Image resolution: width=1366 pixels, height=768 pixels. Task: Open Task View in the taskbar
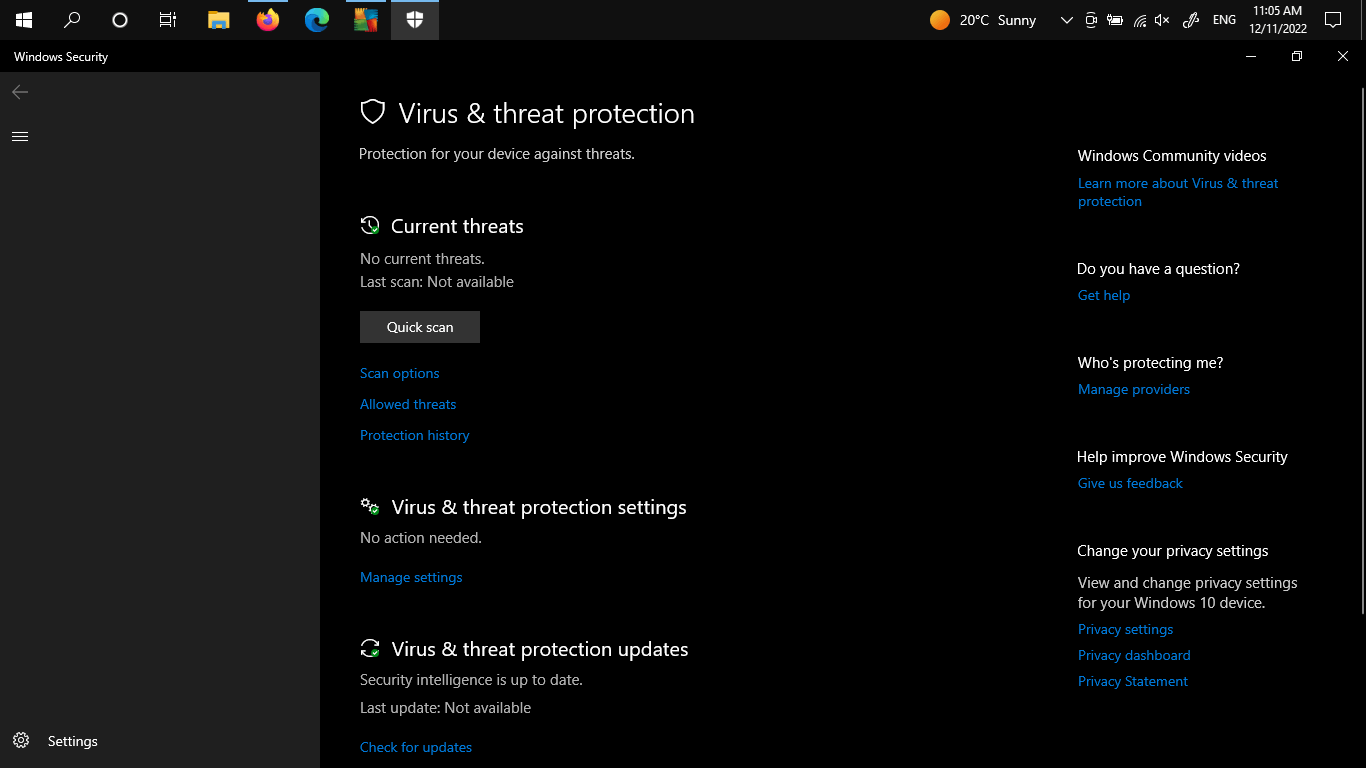point(168,20)
